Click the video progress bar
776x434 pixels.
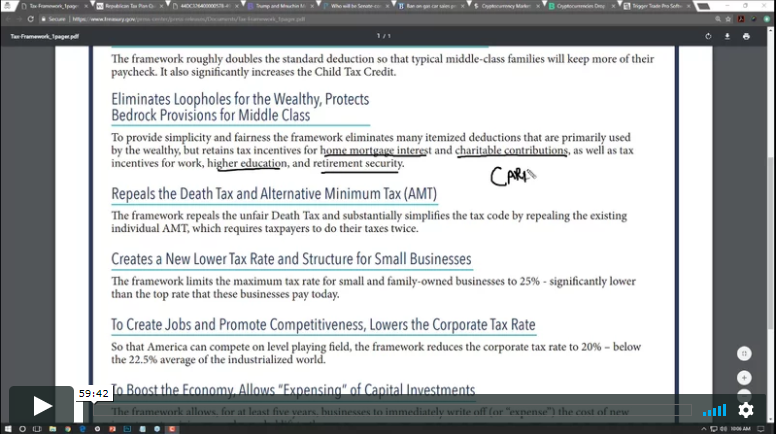[400, 409]
